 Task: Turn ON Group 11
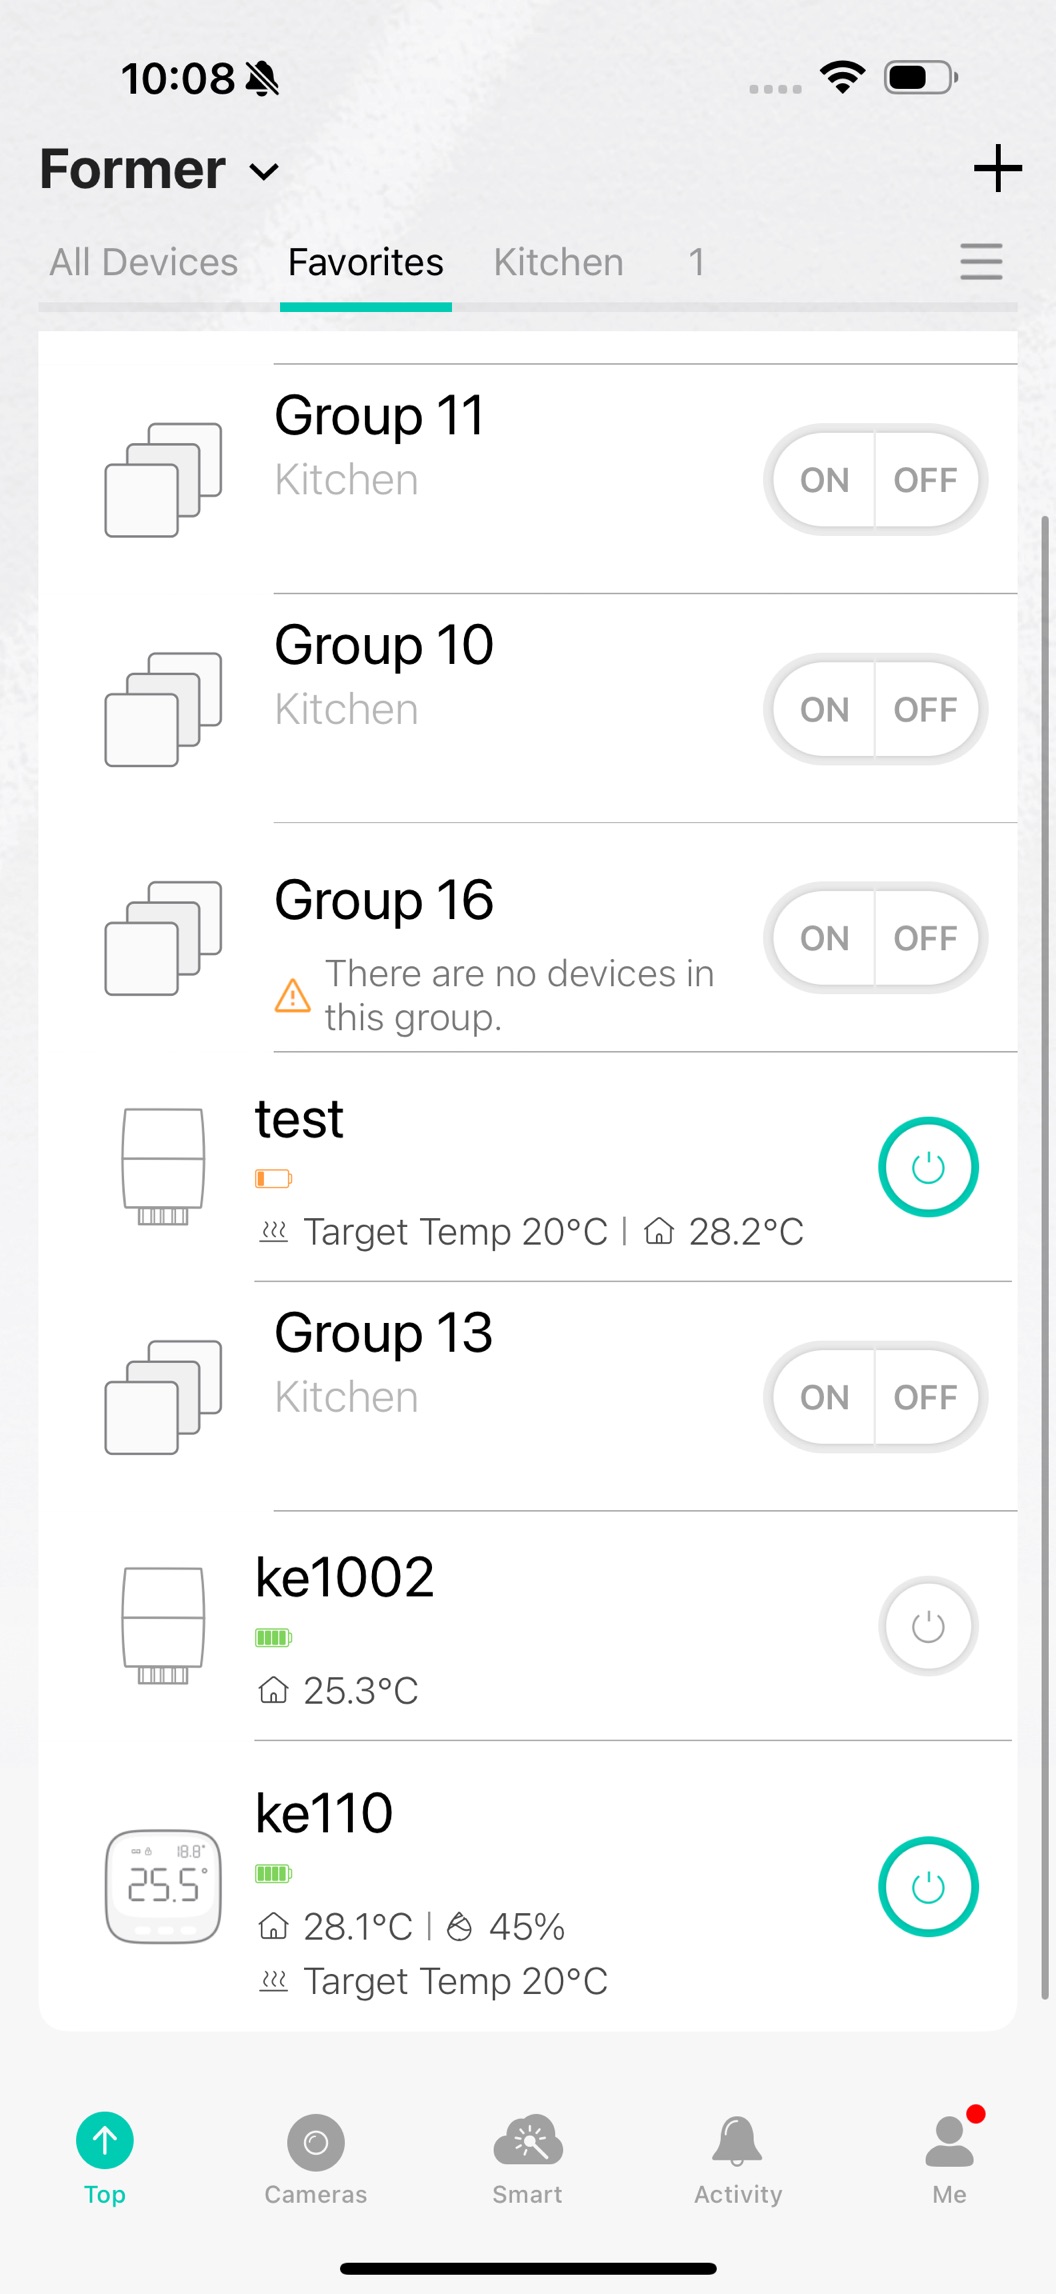coord(824,480)
